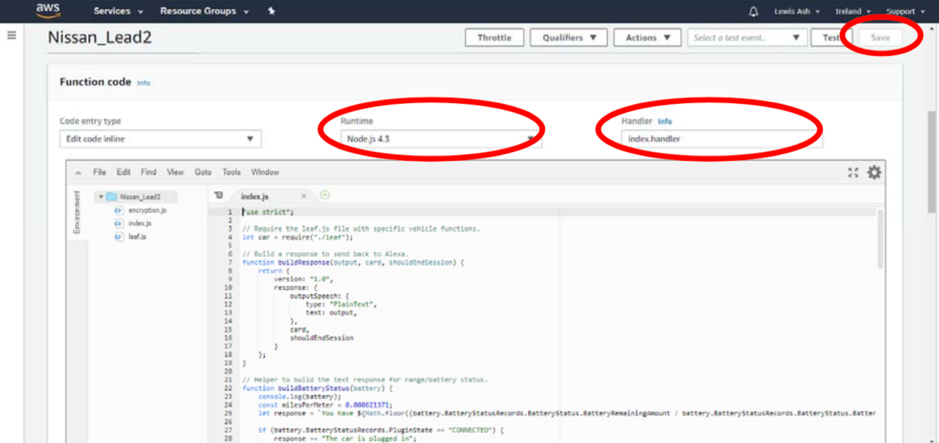Click the buildBatteryStatus function line
Viewport: 939px width, 443px height.
[x=317, y=388]
